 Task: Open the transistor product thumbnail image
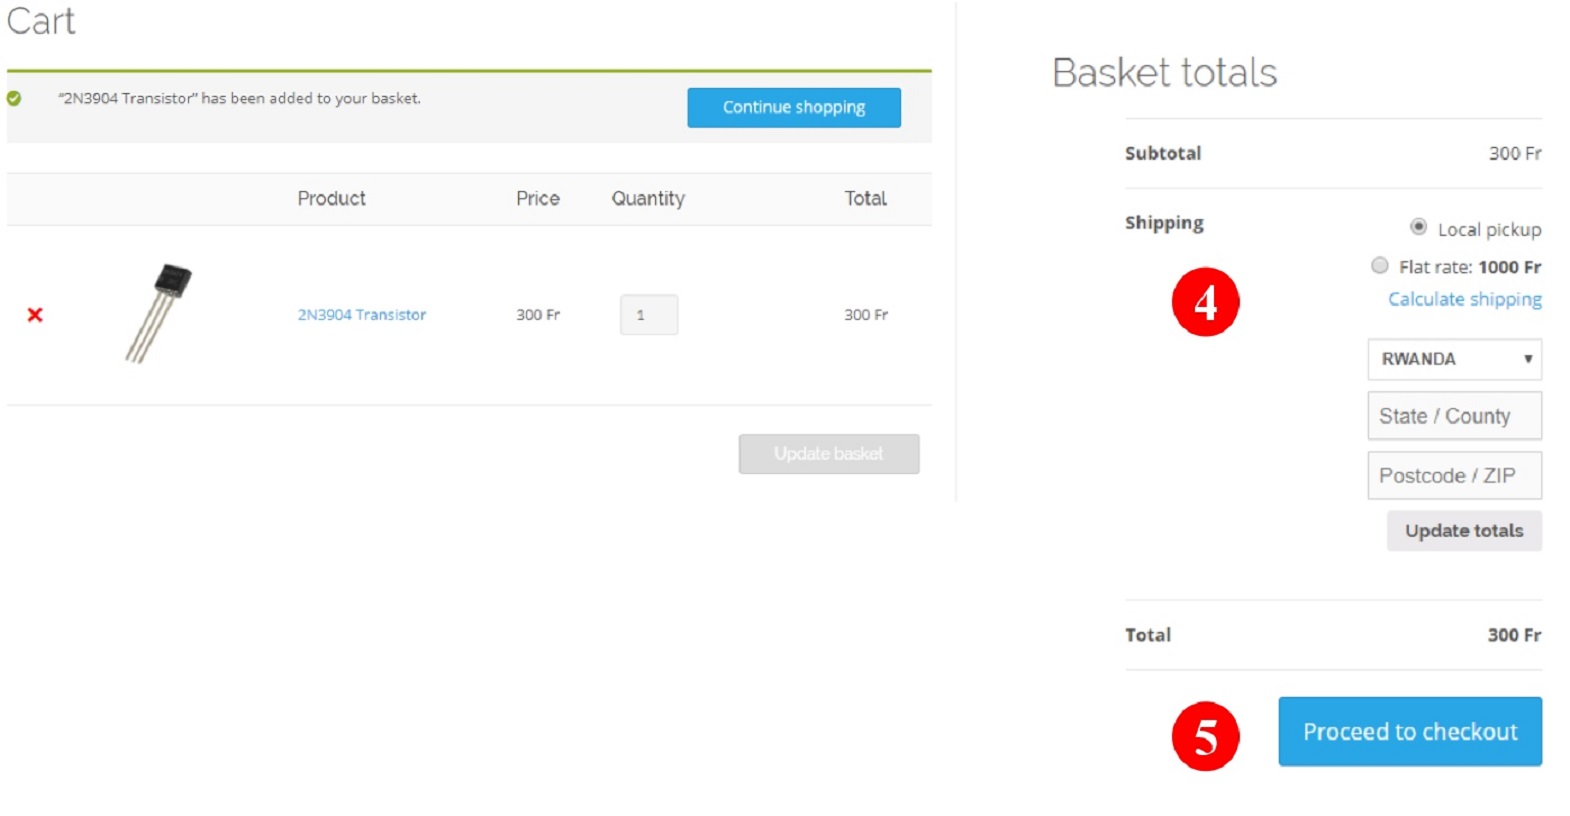[x=159, y=313]
